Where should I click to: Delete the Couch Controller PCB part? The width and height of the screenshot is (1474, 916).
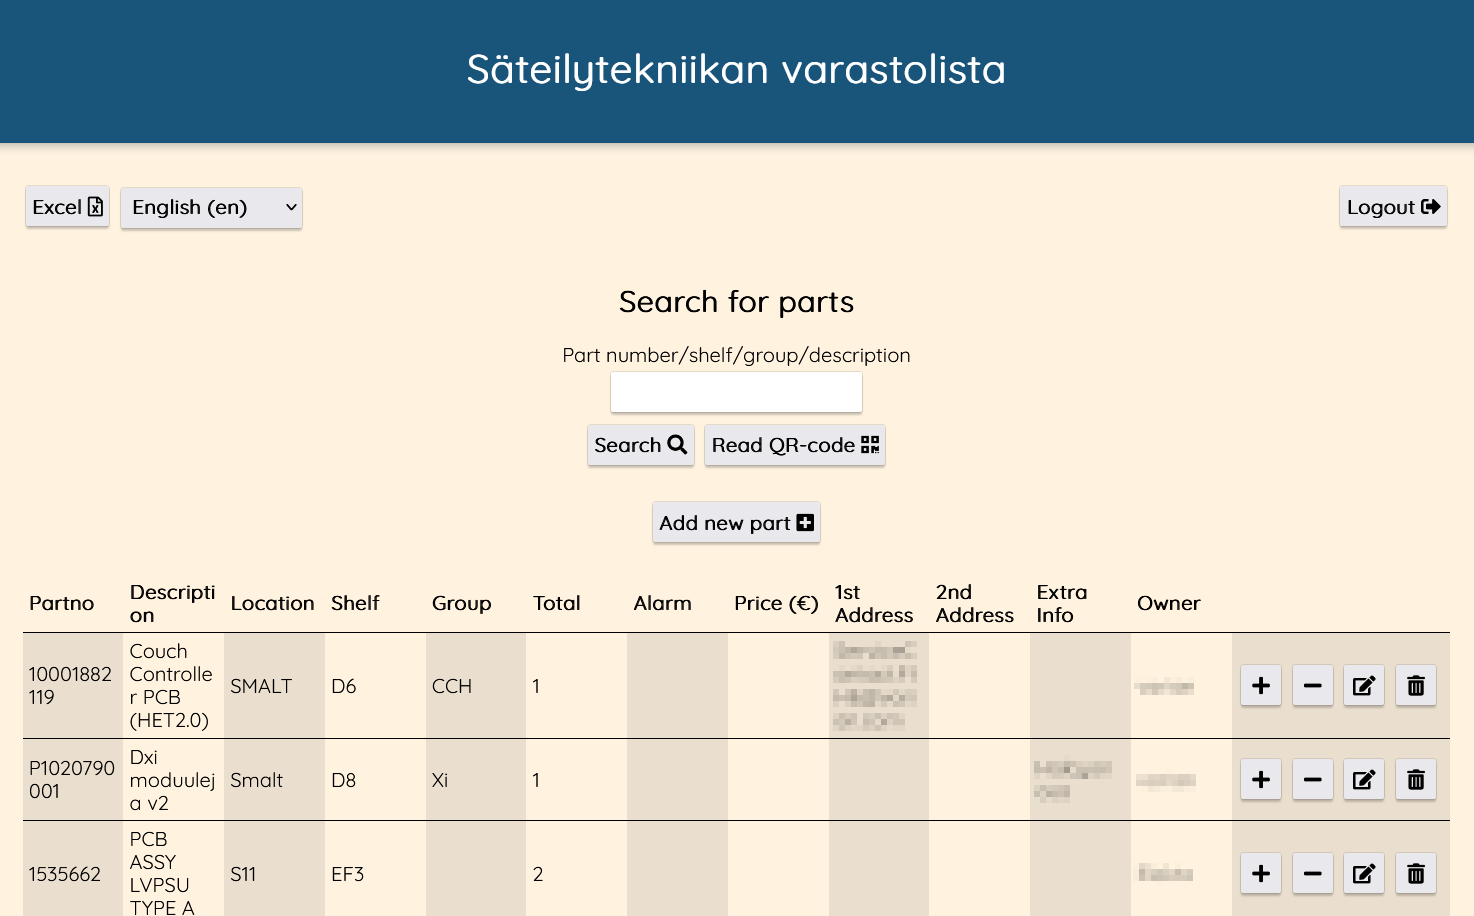coord(1415,686)
